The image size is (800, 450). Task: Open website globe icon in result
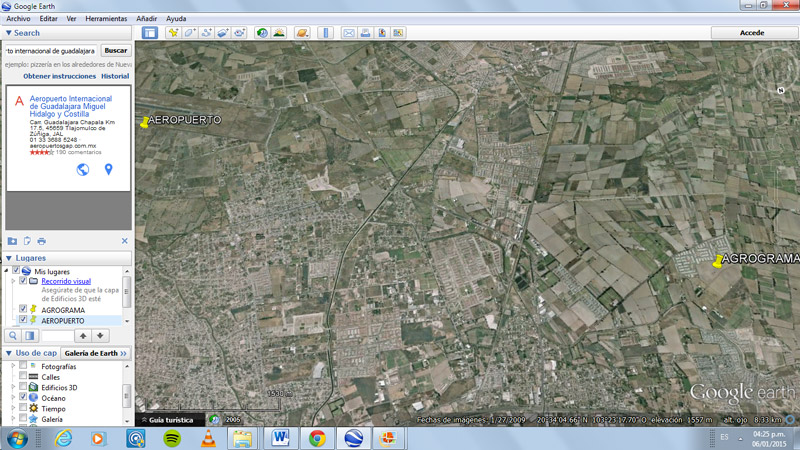(83, 169)
